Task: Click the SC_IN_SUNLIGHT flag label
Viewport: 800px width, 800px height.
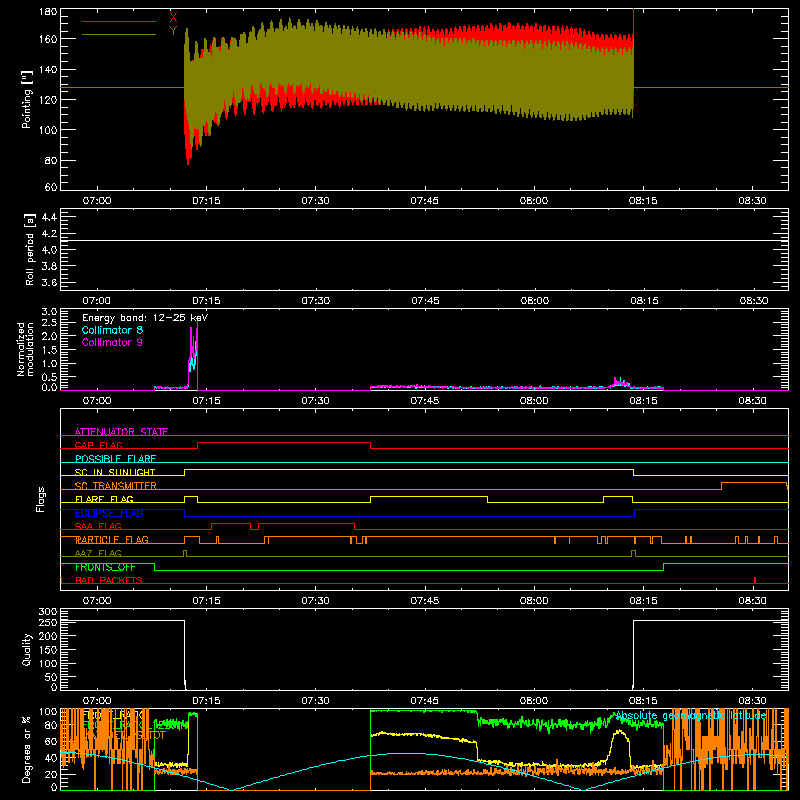Action: pos(115,472)
